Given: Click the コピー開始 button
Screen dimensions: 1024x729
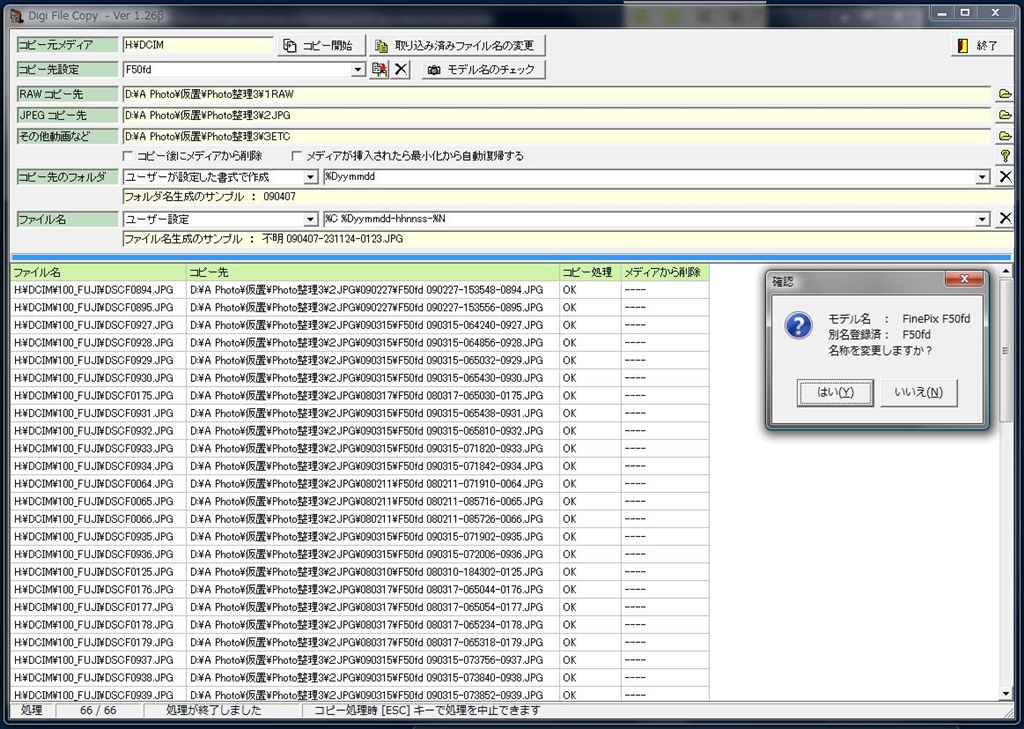Looking at the screenshot, I should (321, 46).
